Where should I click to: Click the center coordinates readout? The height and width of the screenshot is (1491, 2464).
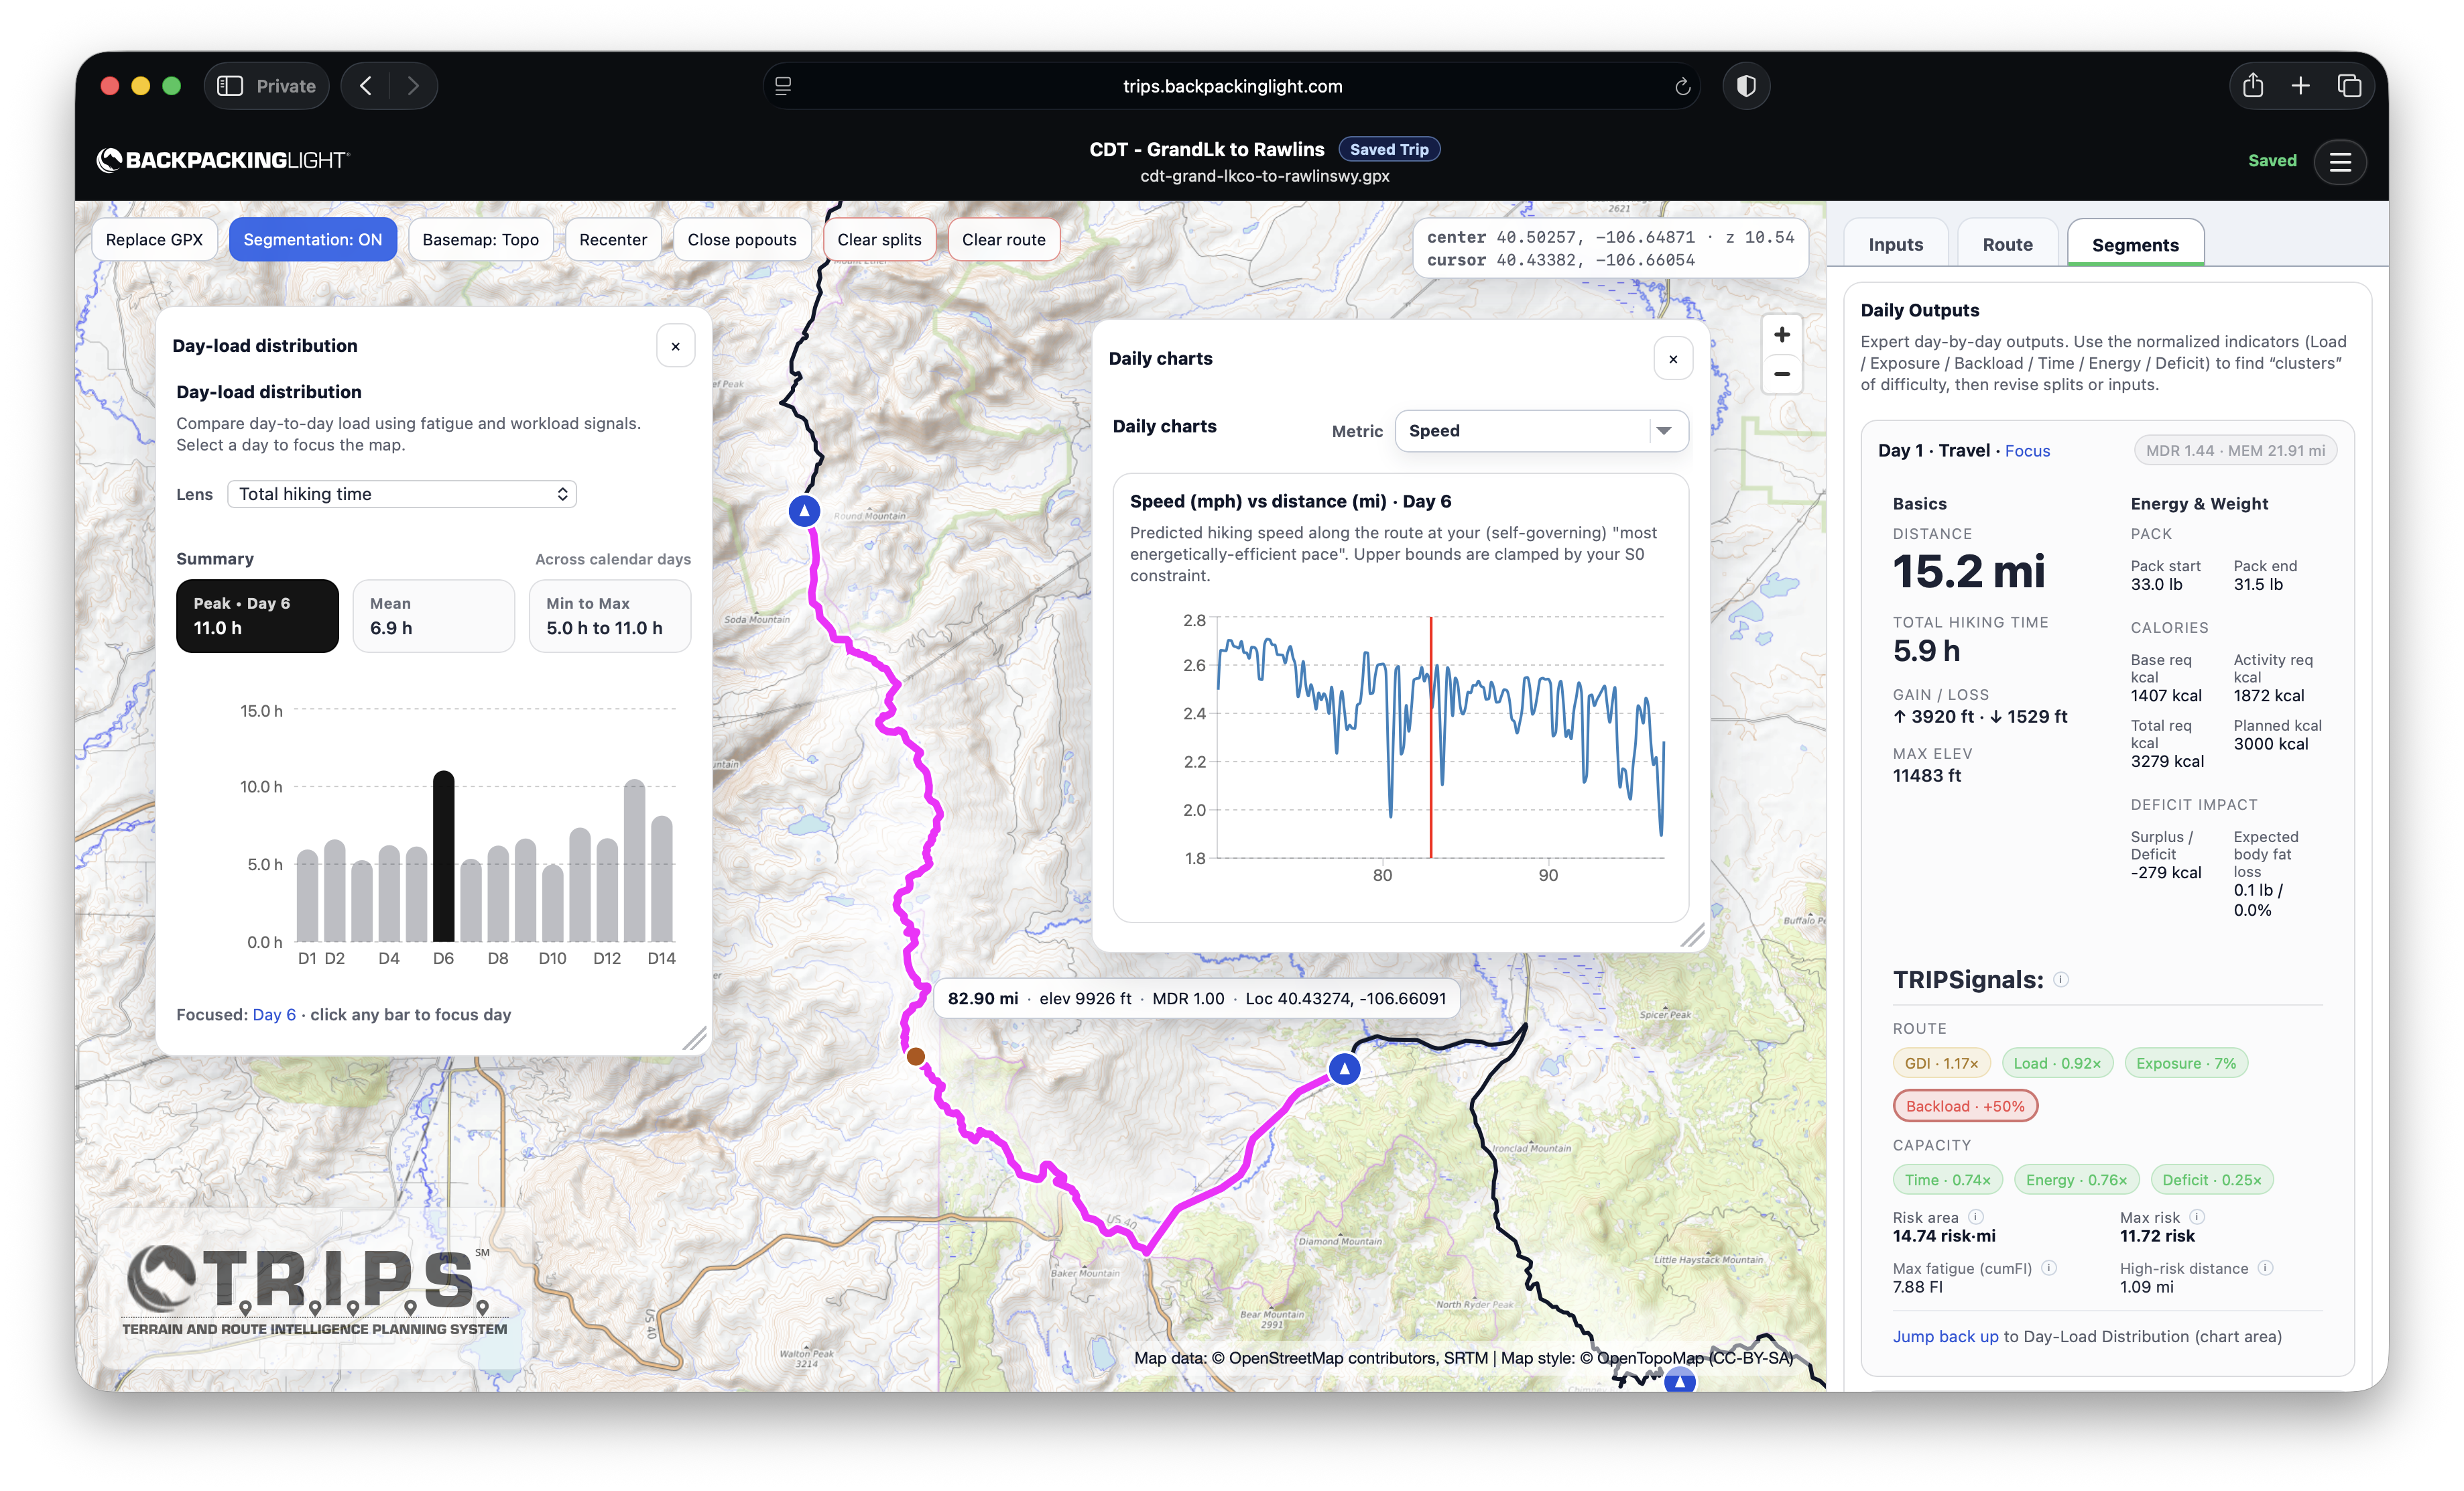coord(1610,238)
